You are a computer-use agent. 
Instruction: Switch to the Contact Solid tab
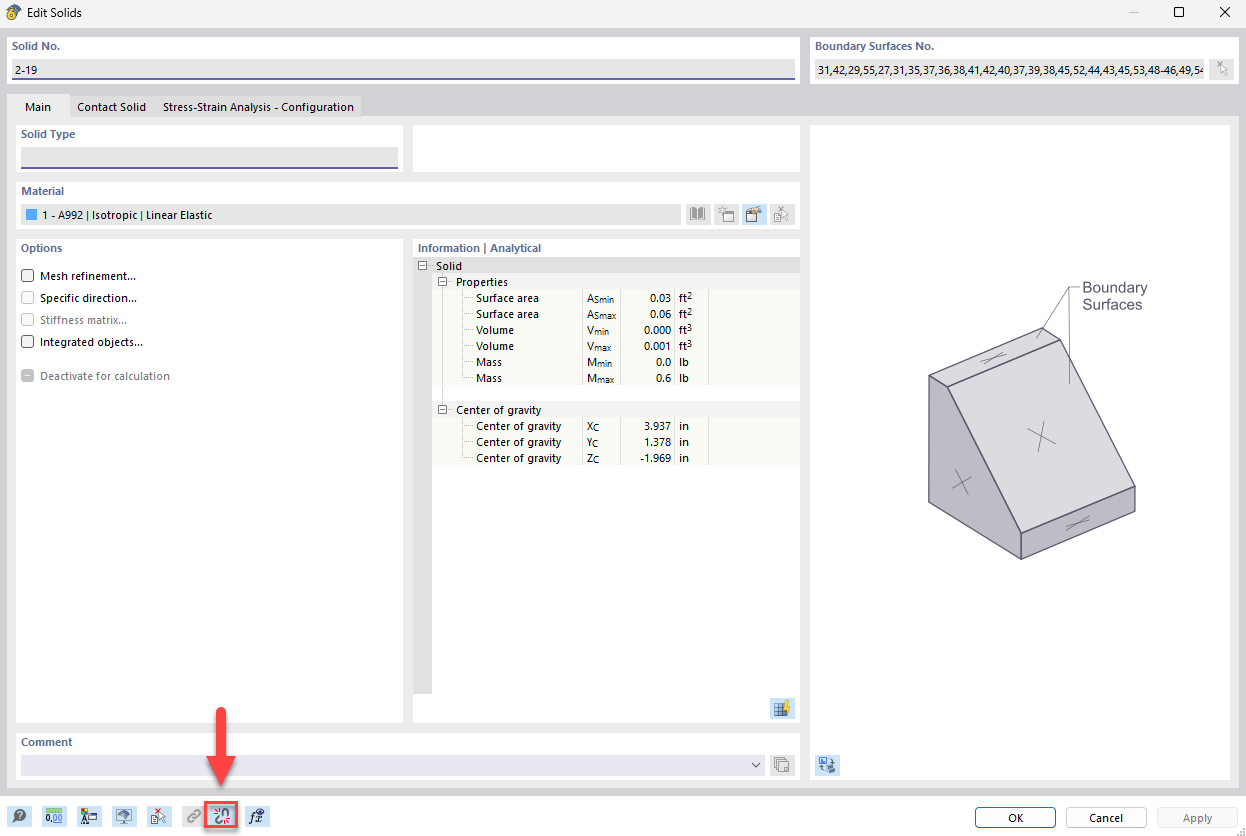click(111, 106)
